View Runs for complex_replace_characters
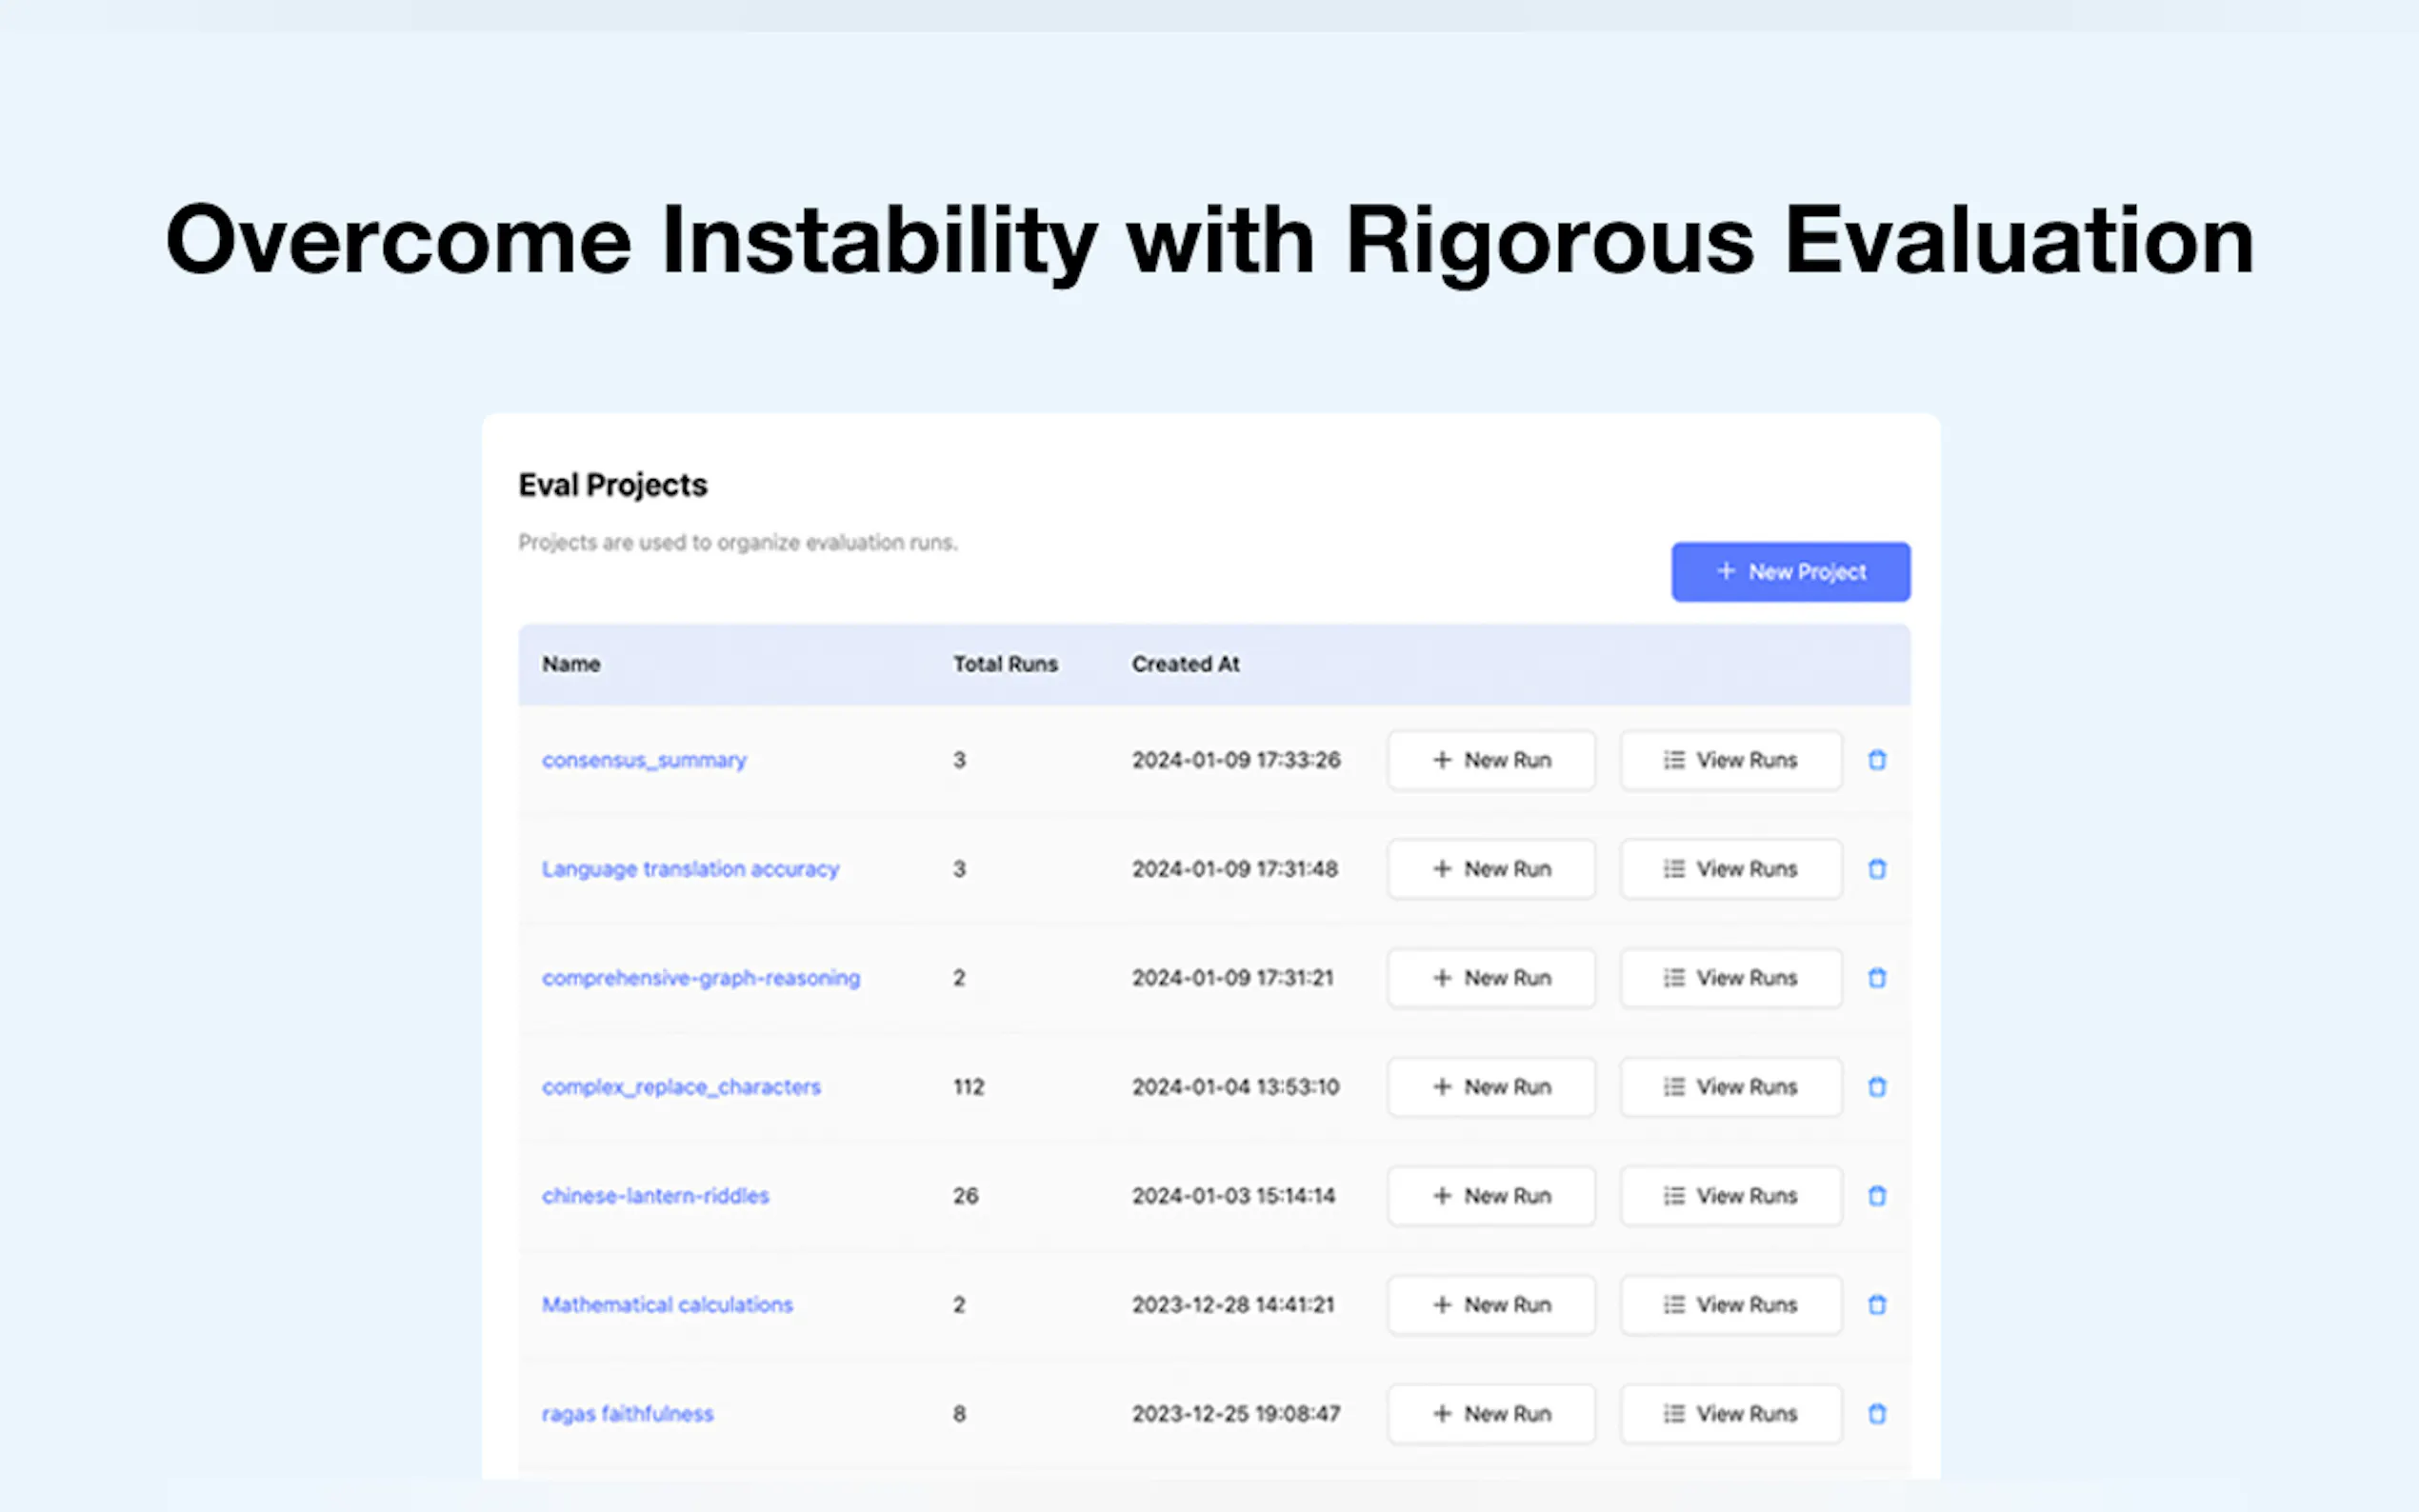 [1730, 1087]
